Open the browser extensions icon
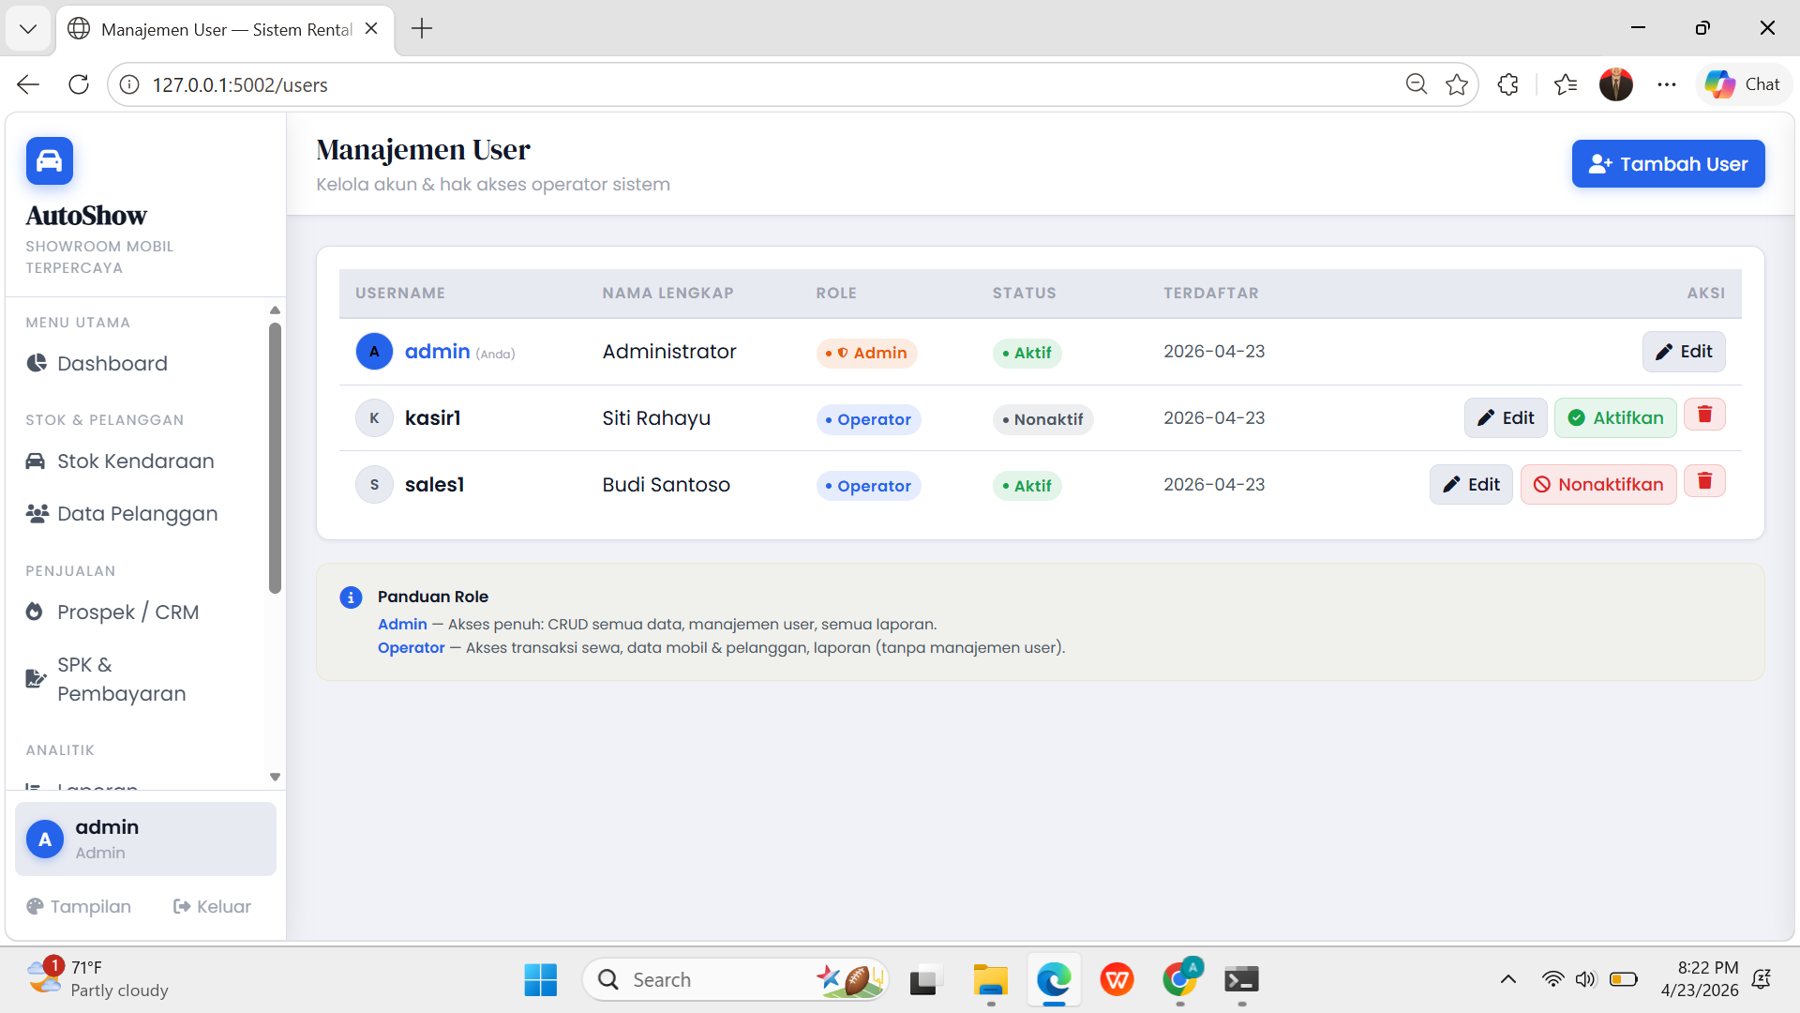The image size is (1800, 1013). click(x=1508, y=85)
